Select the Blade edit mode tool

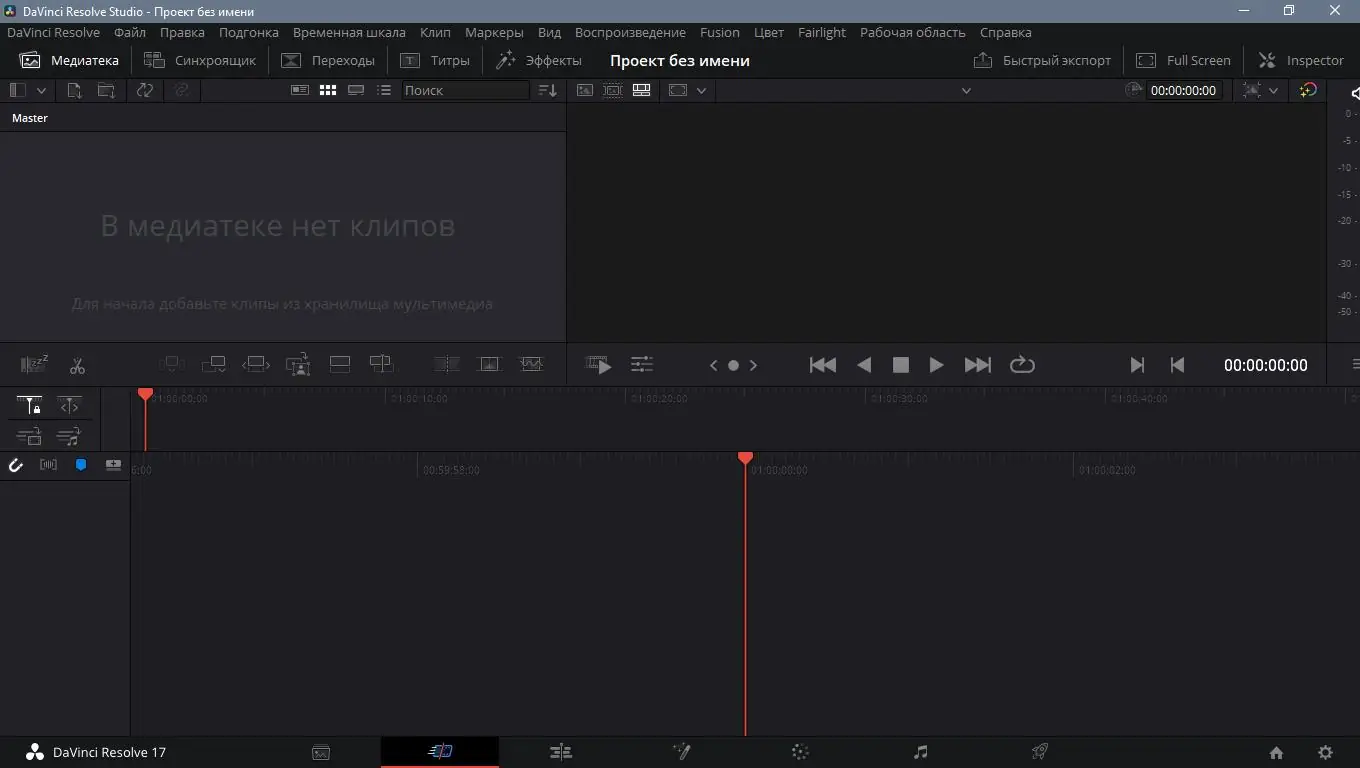(77, 364)
